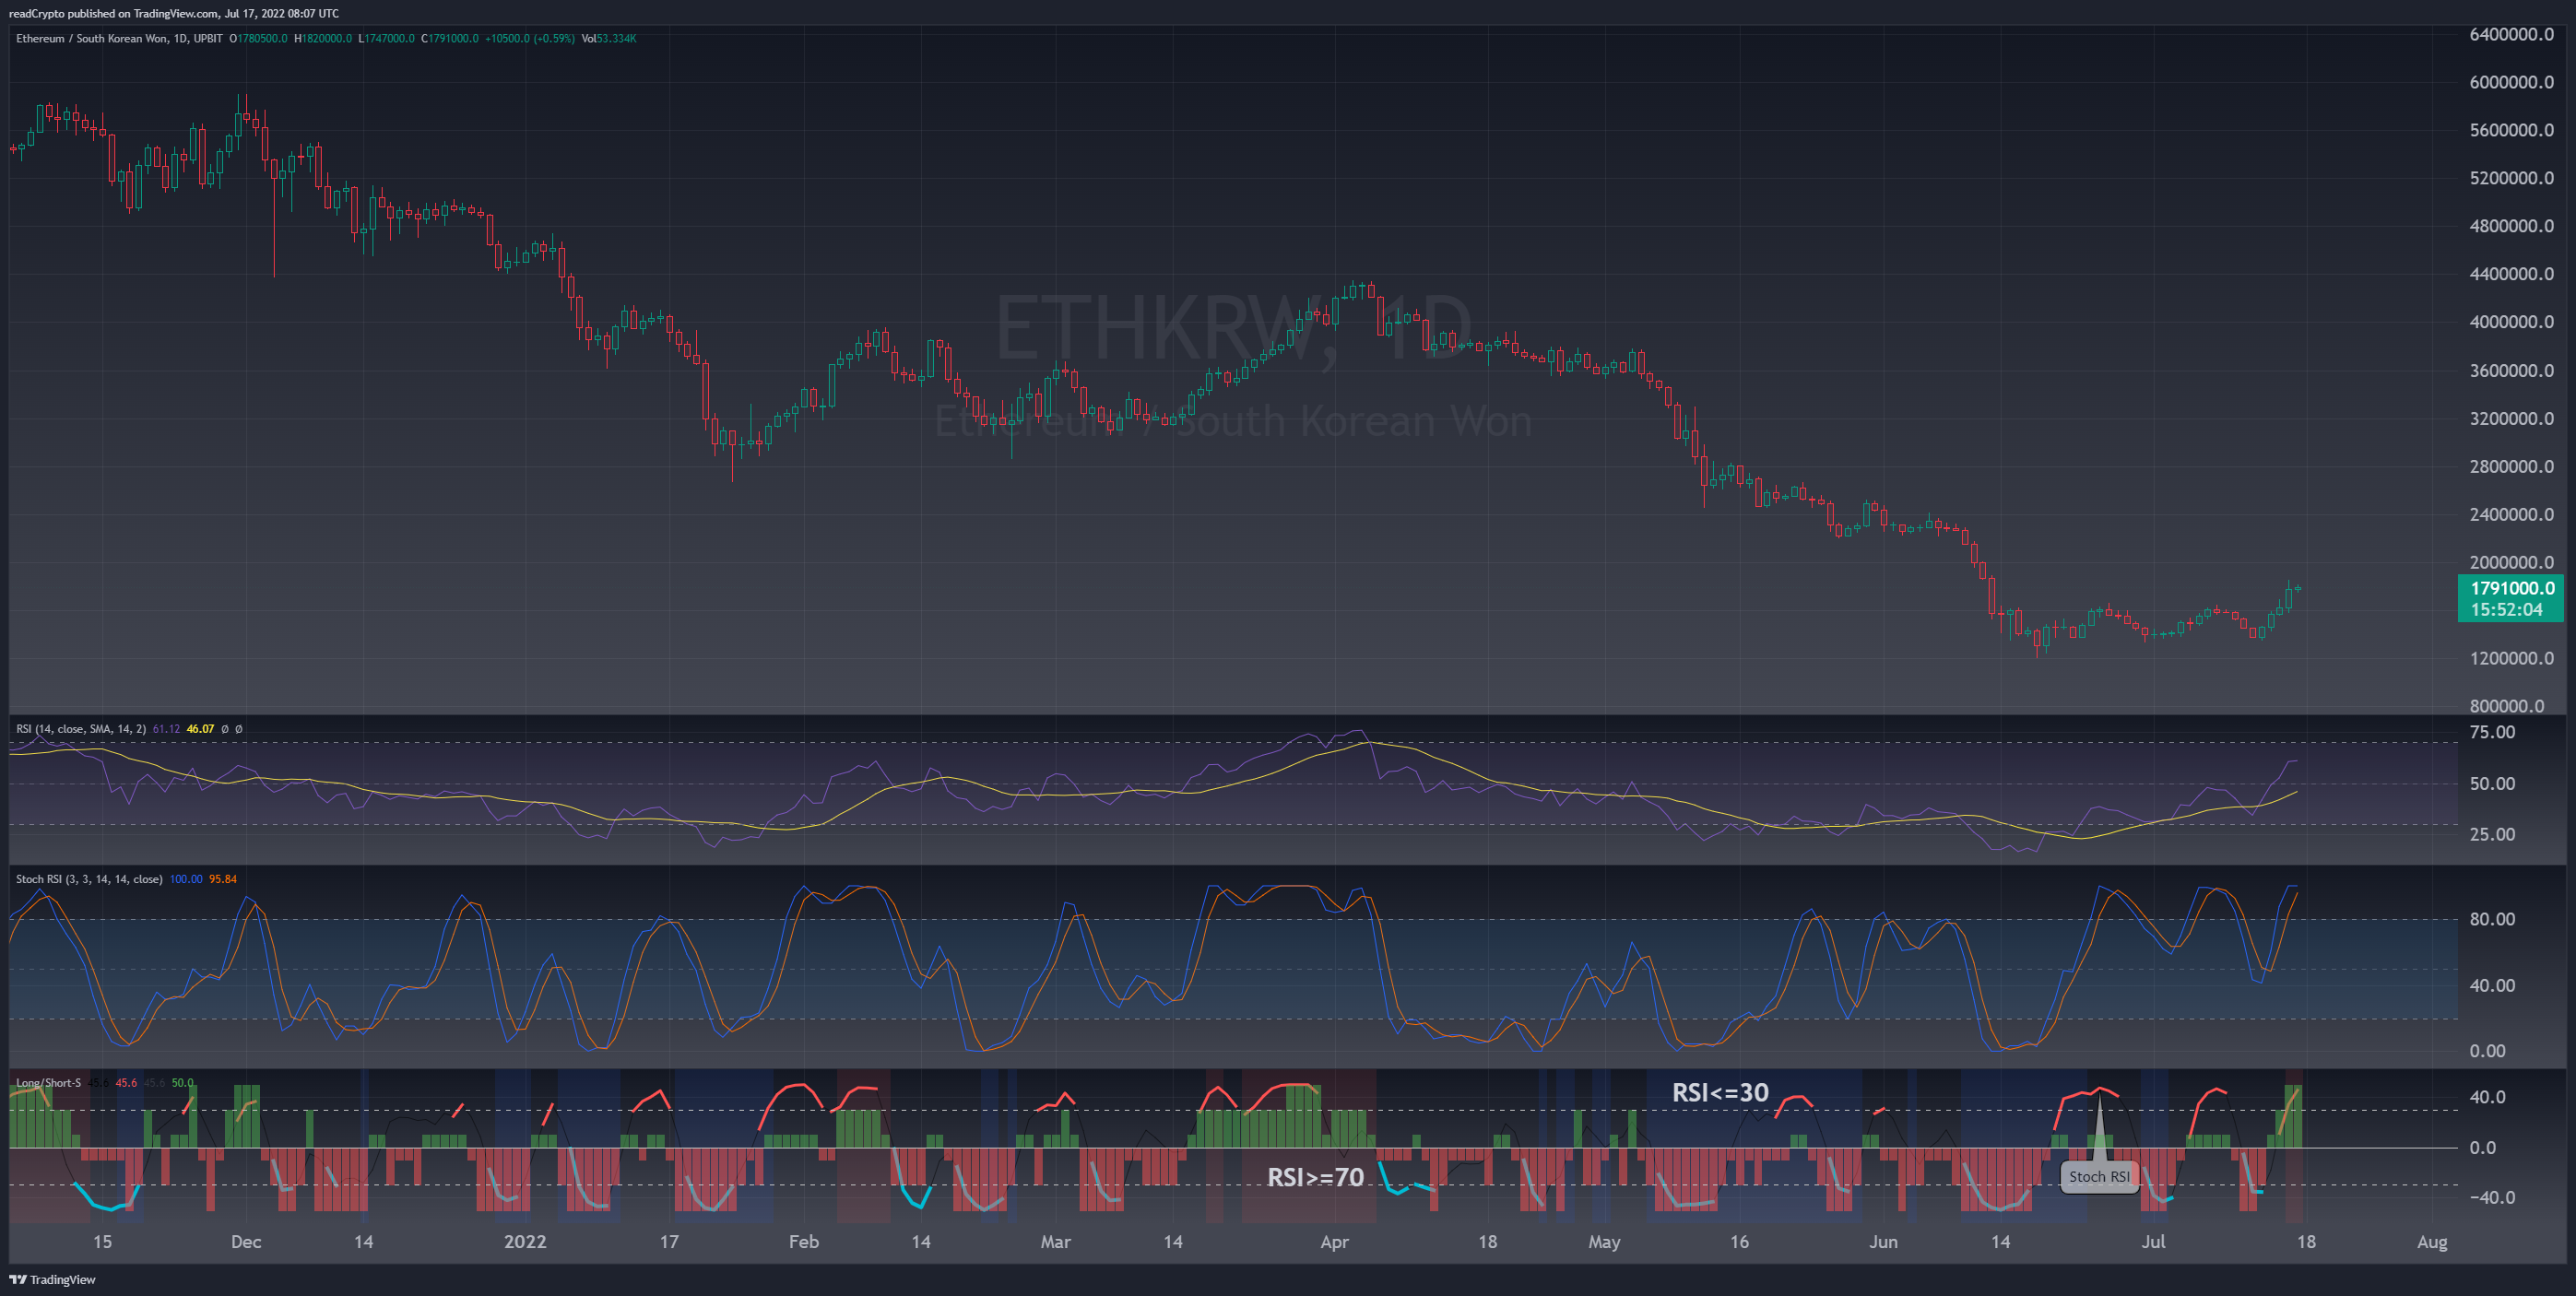
Task: Click the 2400000.0 price axis label
Action: coord(2511,514)
